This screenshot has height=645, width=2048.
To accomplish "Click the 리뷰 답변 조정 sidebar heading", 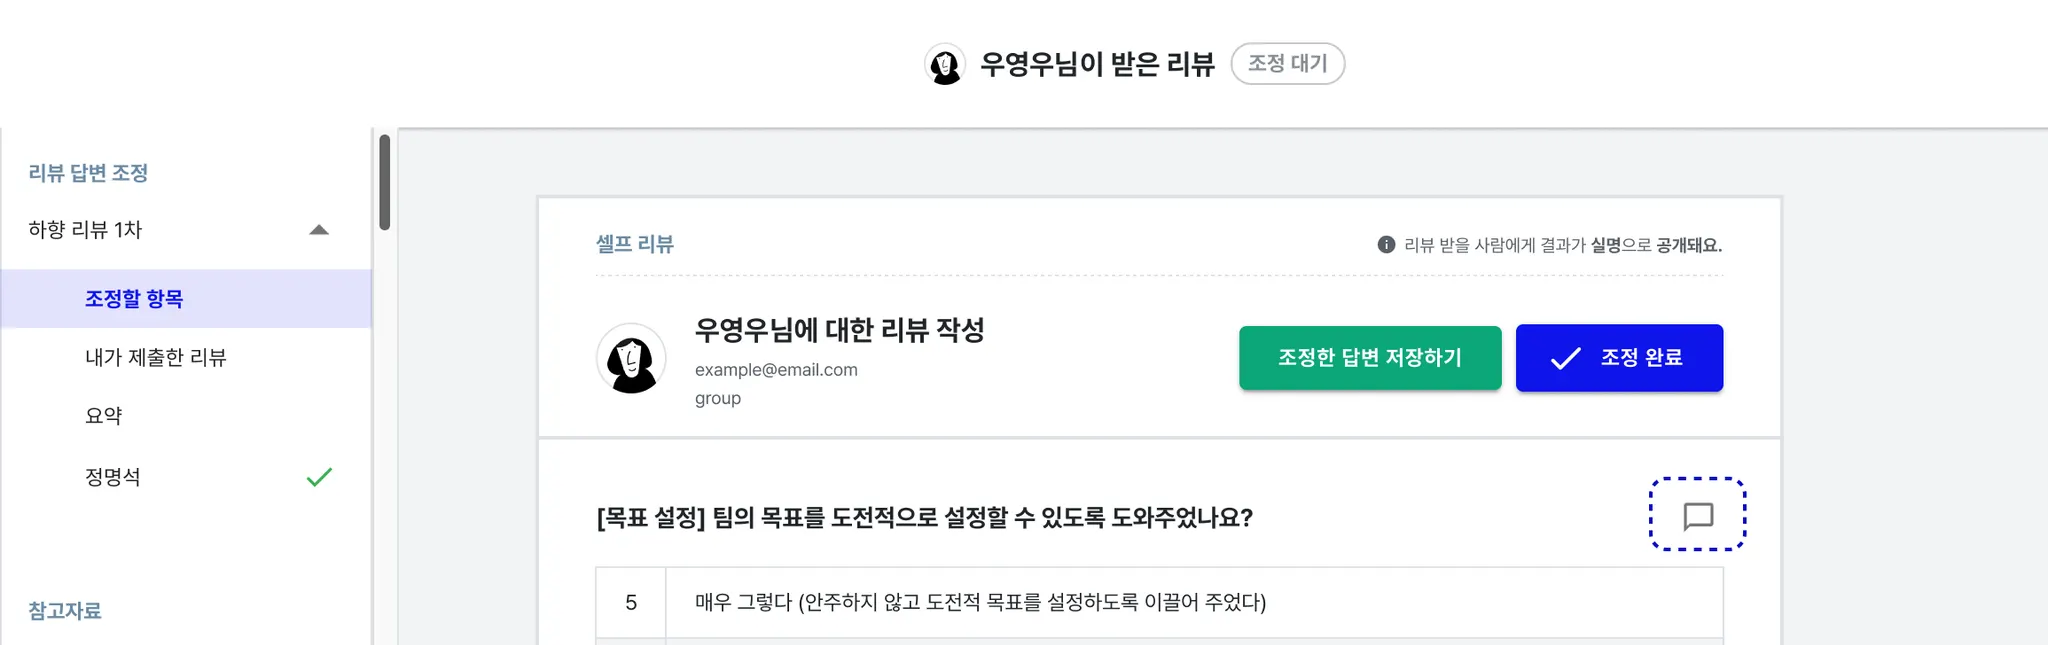I will pos(88,173).
